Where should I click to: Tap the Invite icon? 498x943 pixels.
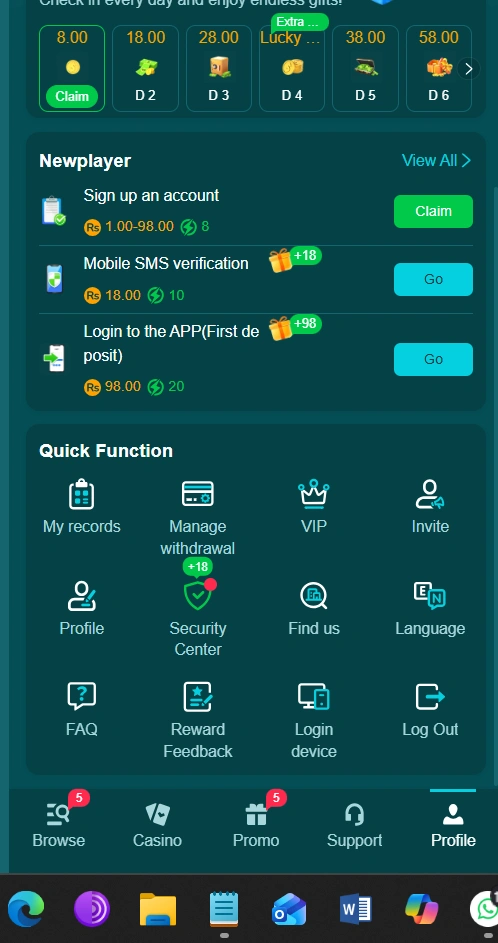430,494
